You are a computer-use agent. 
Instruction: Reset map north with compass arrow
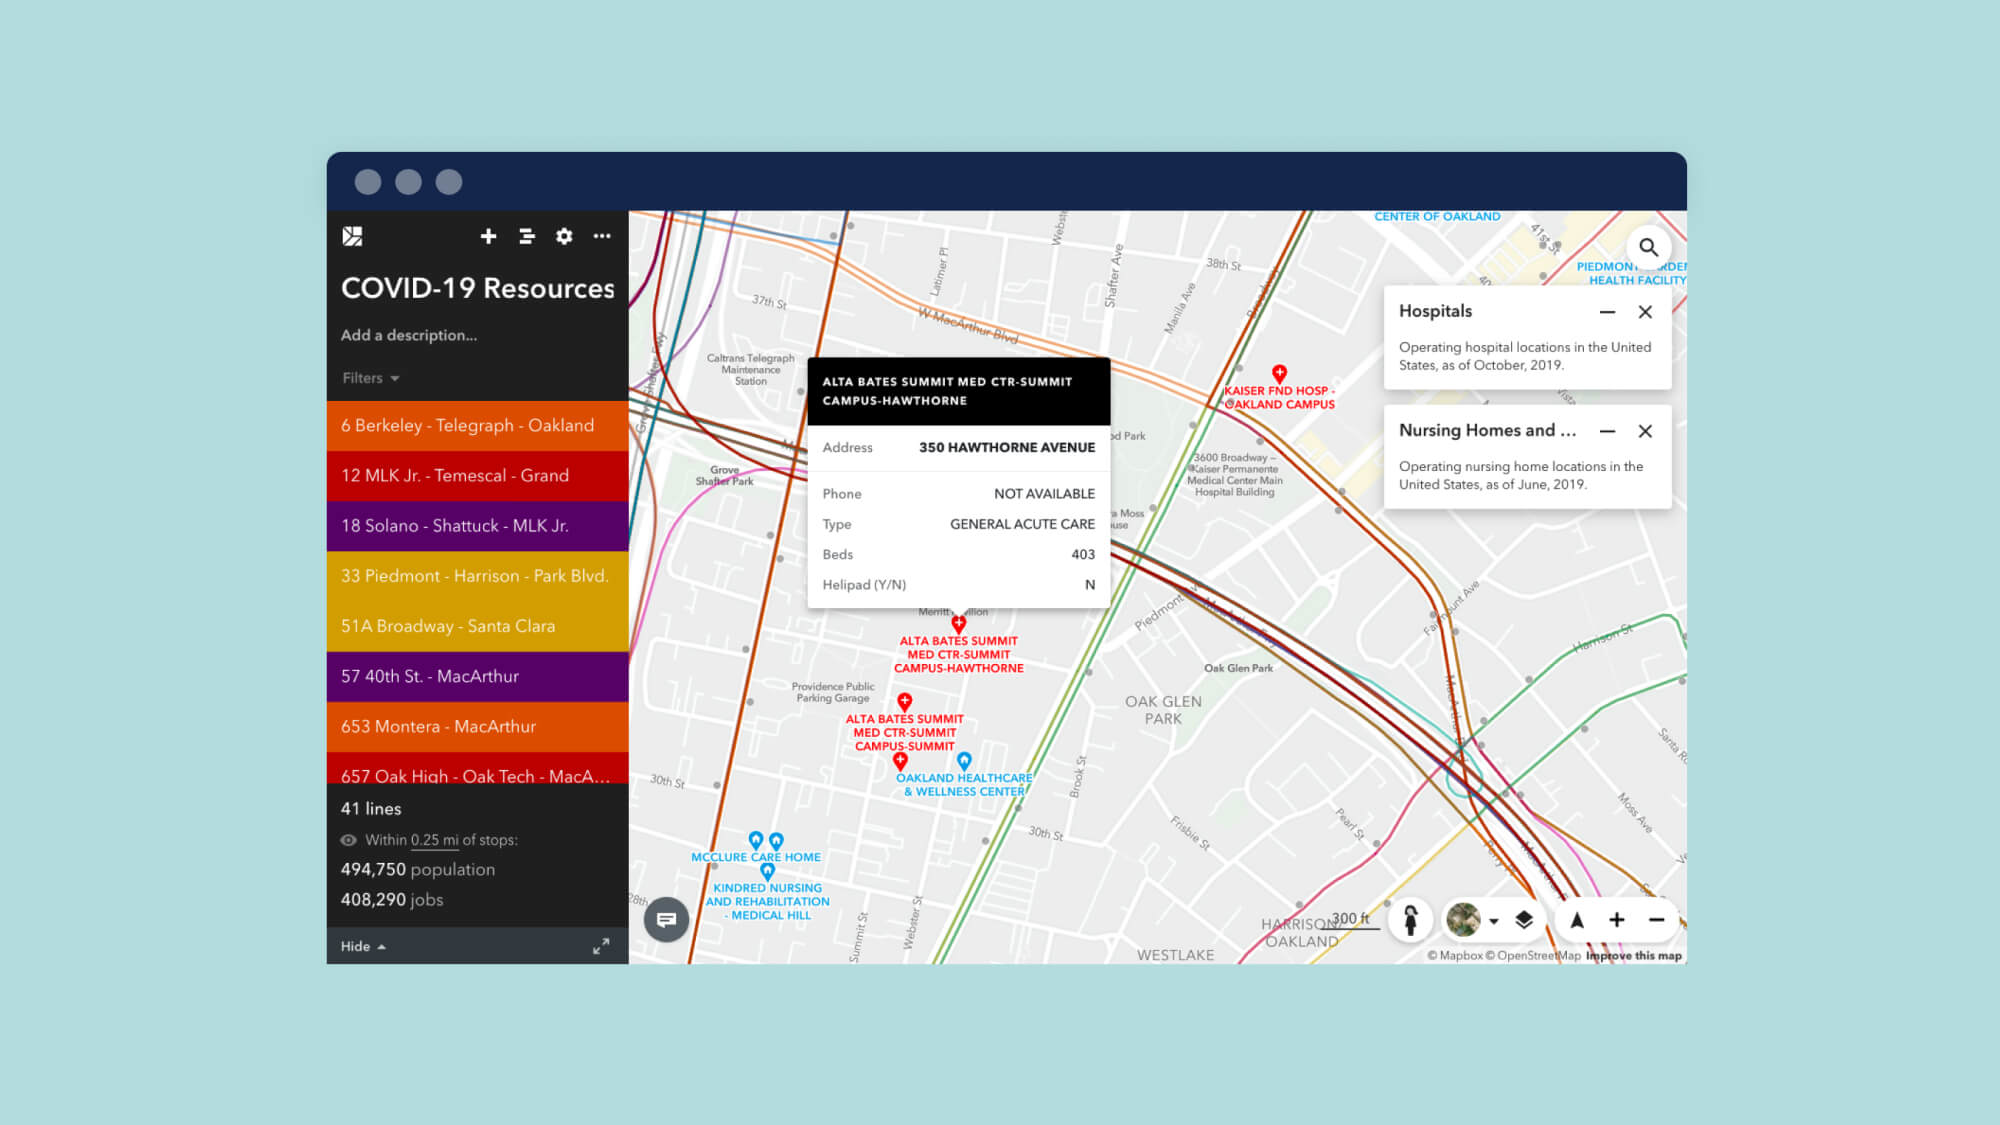(x=1577, y=920)
